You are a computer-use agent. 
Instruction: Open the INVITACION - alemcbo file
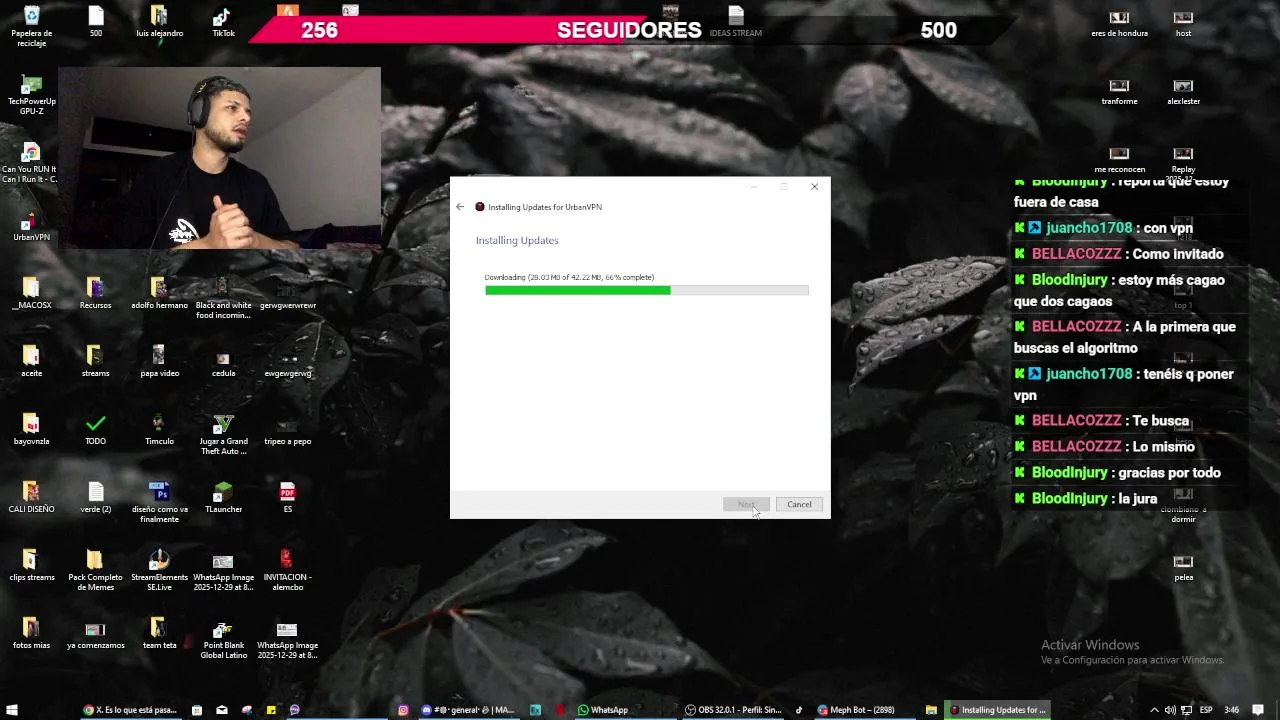(287, 571)
